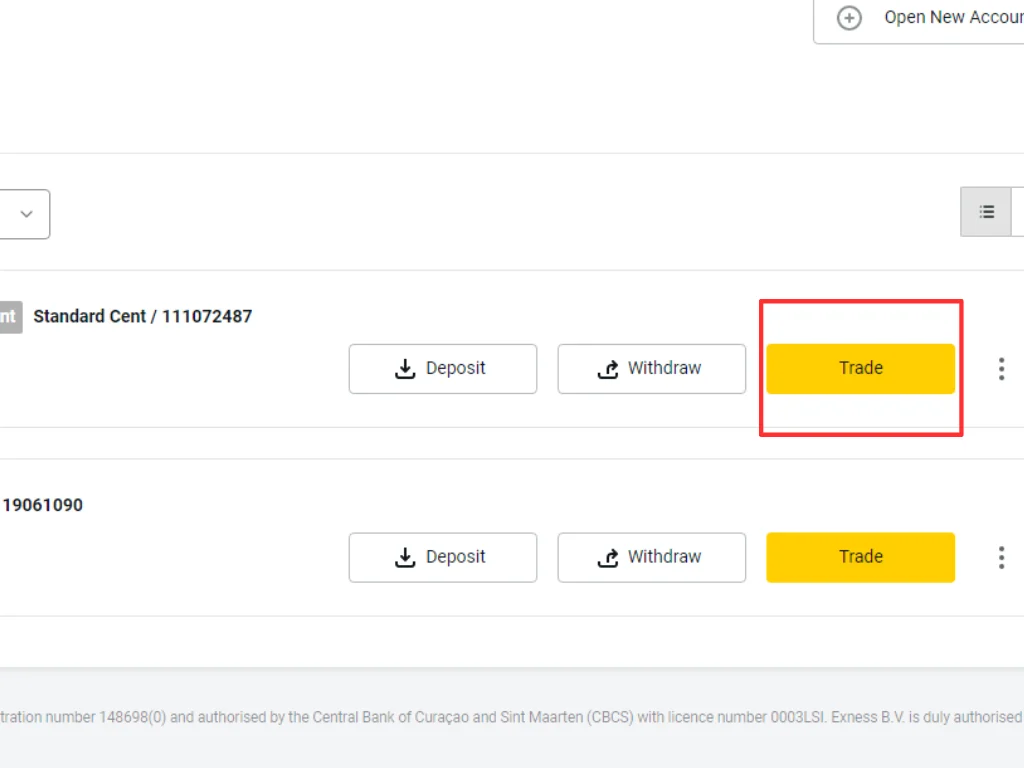Viewport: 1024px width, 768px height.
Task: Select the 19061090 account number text
Action: tap(42, 505)
